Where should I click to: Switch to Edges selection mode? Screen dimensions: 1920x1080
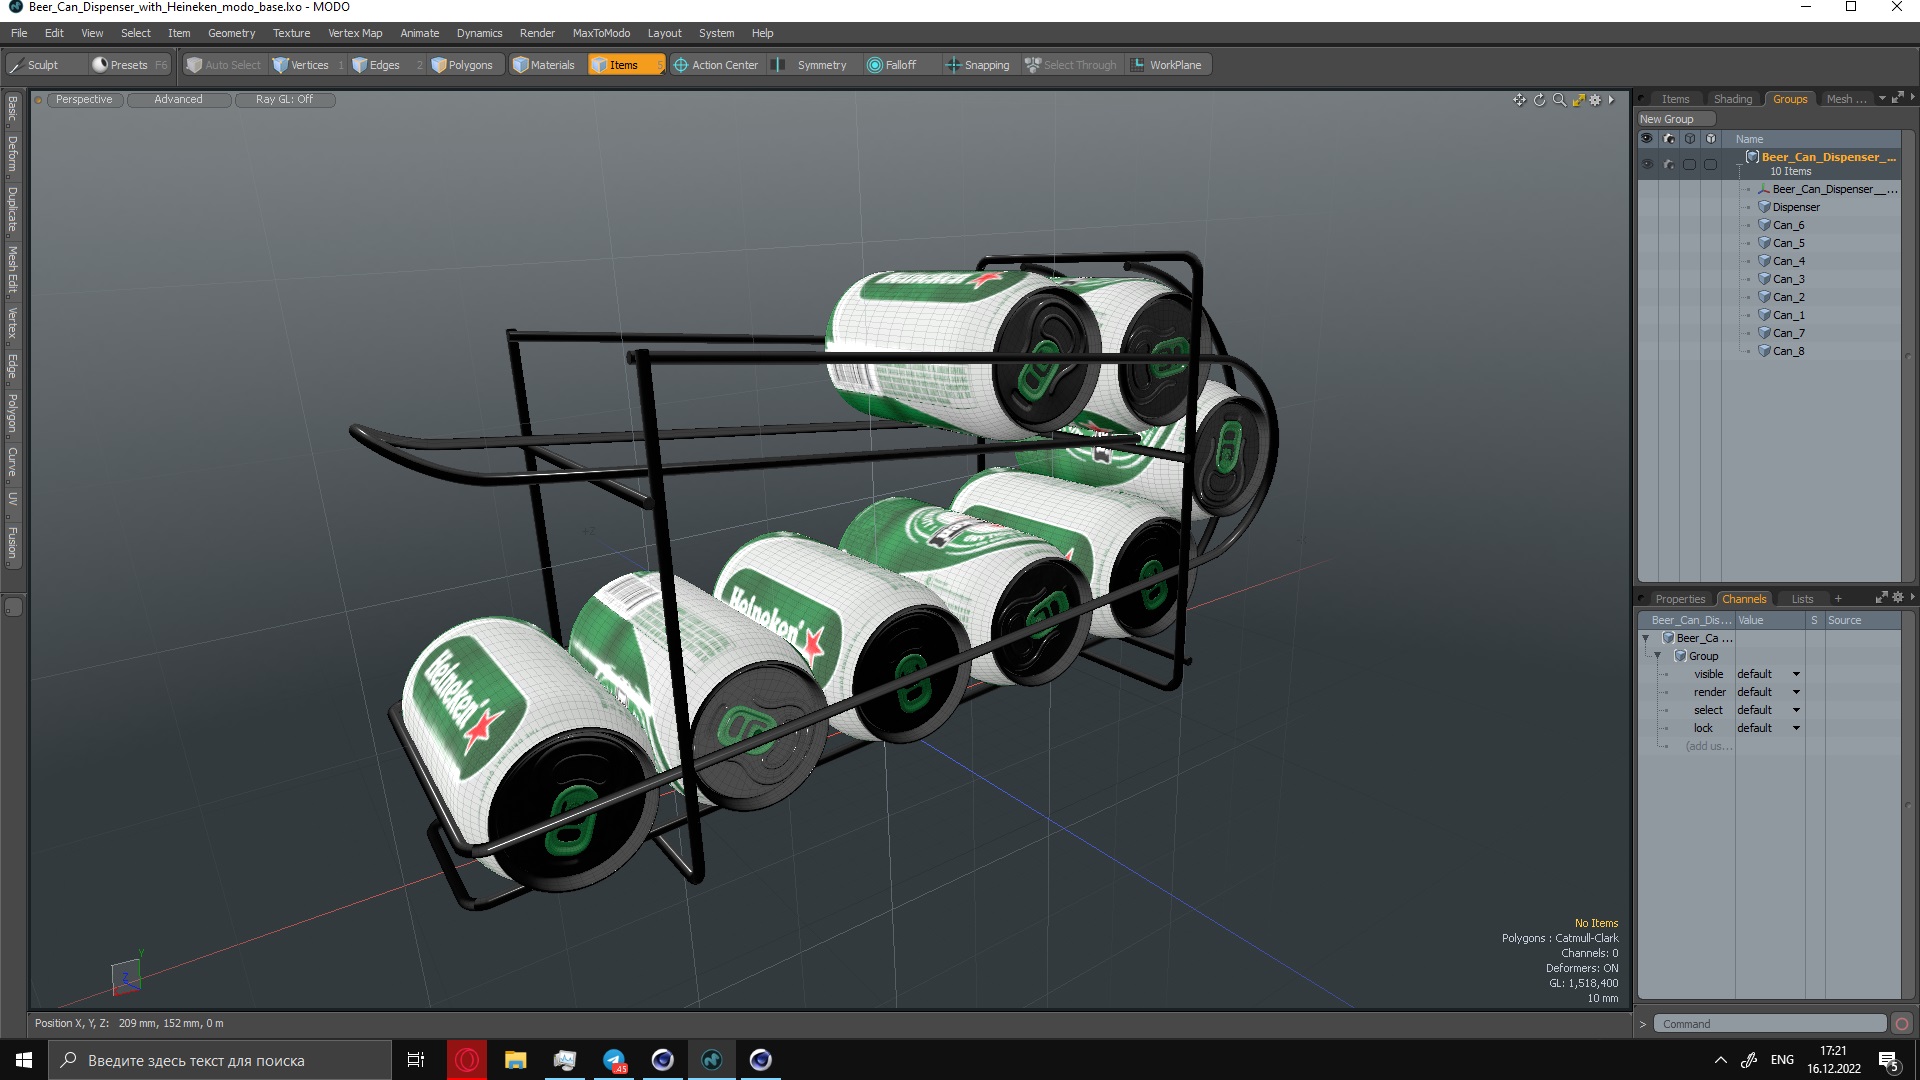tap(386, 65)
